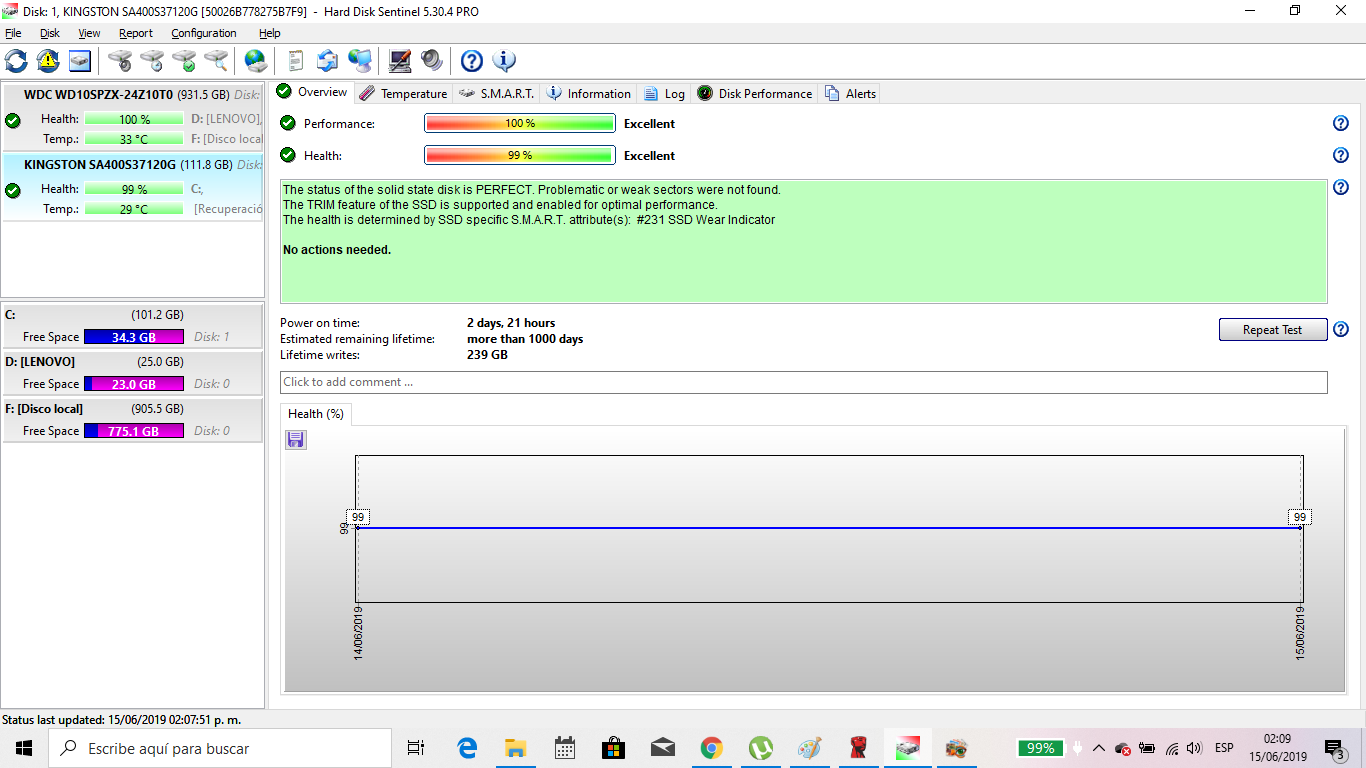Screen dimensions: 1366x768
Task: Open configuration via monitor-with-screwdriver icon
Action: click(400, 61)
